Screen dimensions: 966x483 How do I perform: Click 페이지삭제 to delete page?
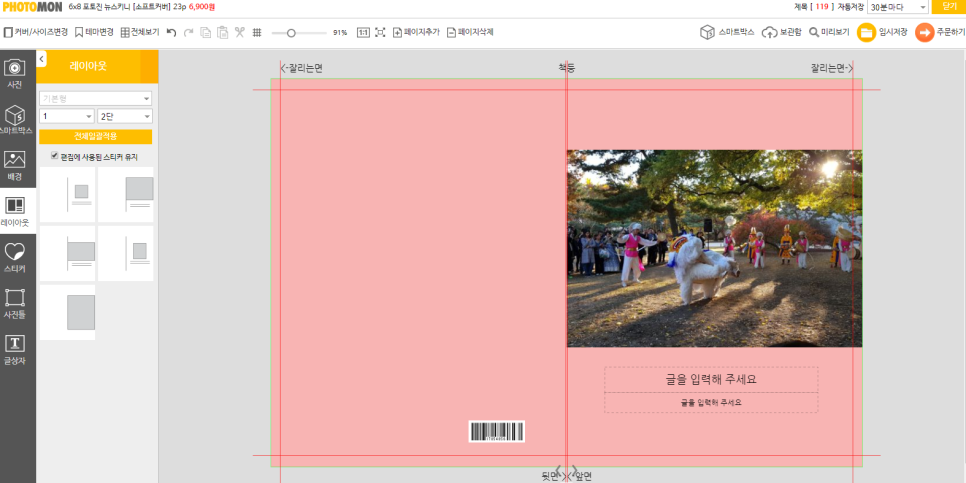click(470, 32)
